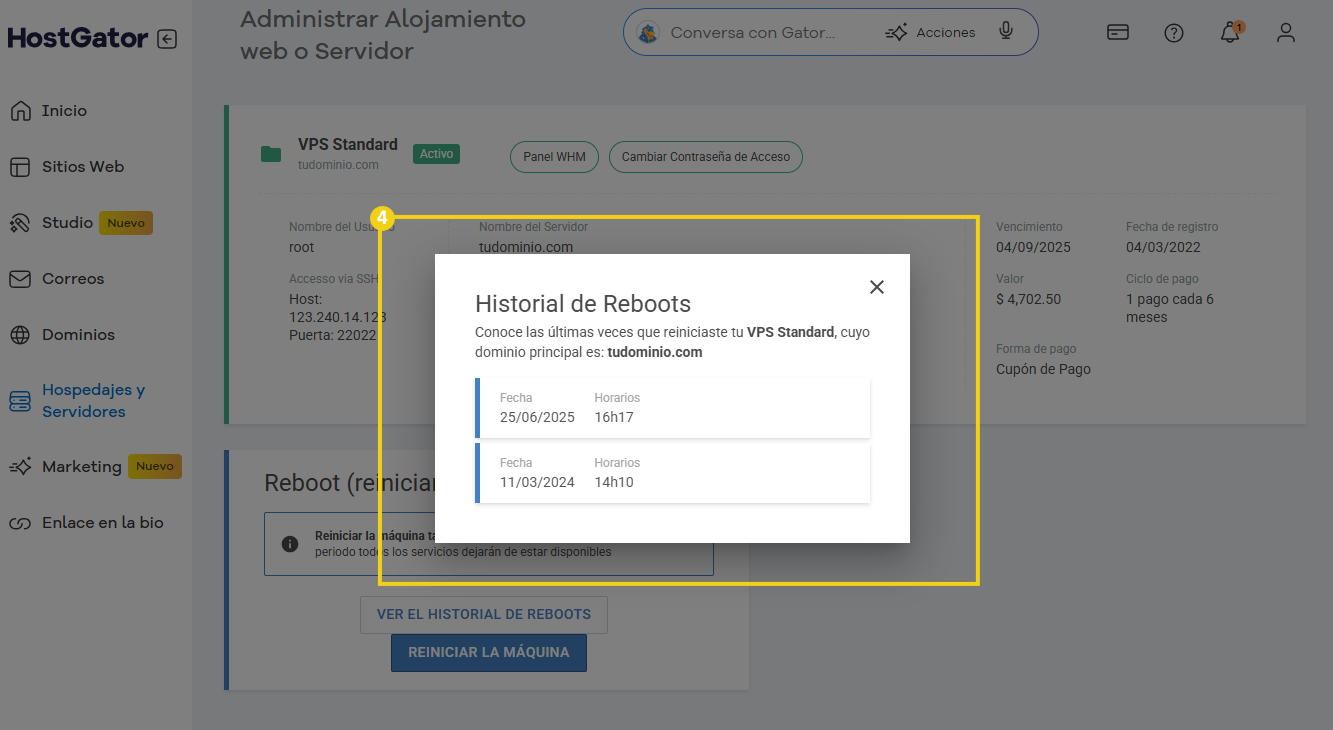Click the green folder icon beside VPS Standard
This screenshot has height=730, width=1333.
point(270,154)
